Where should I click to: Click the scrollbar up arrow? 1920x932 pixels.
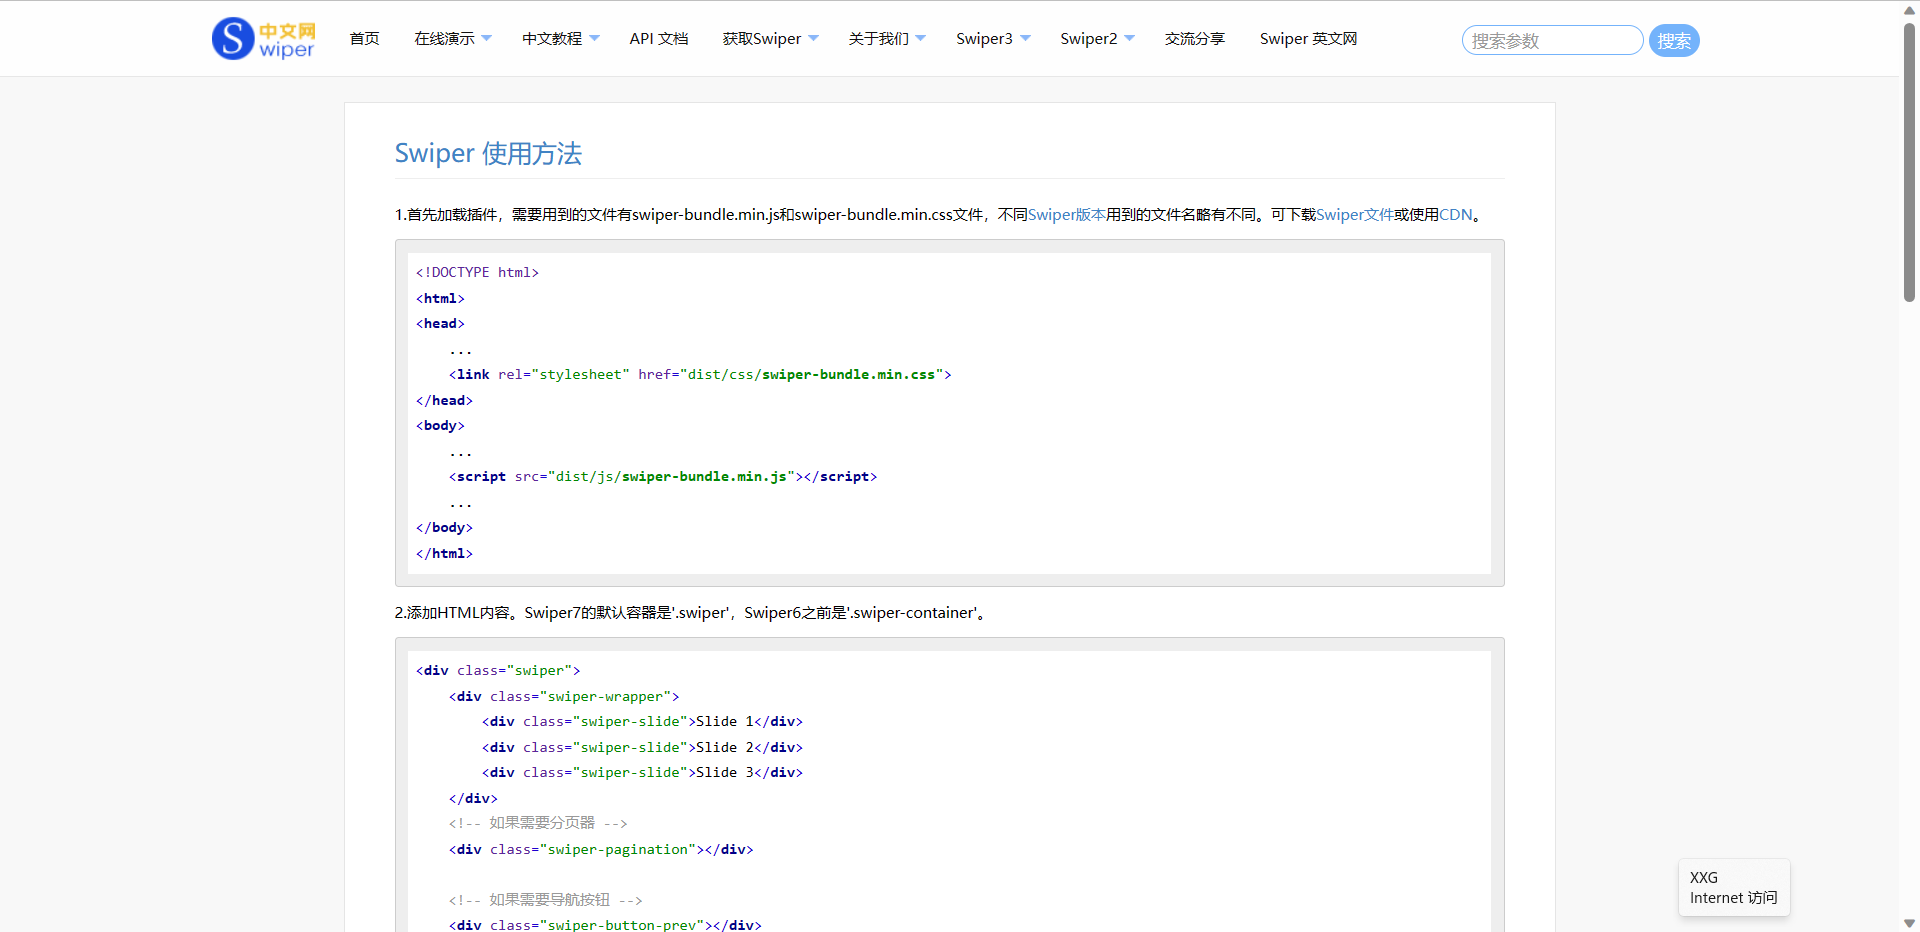pos(1908,9)
